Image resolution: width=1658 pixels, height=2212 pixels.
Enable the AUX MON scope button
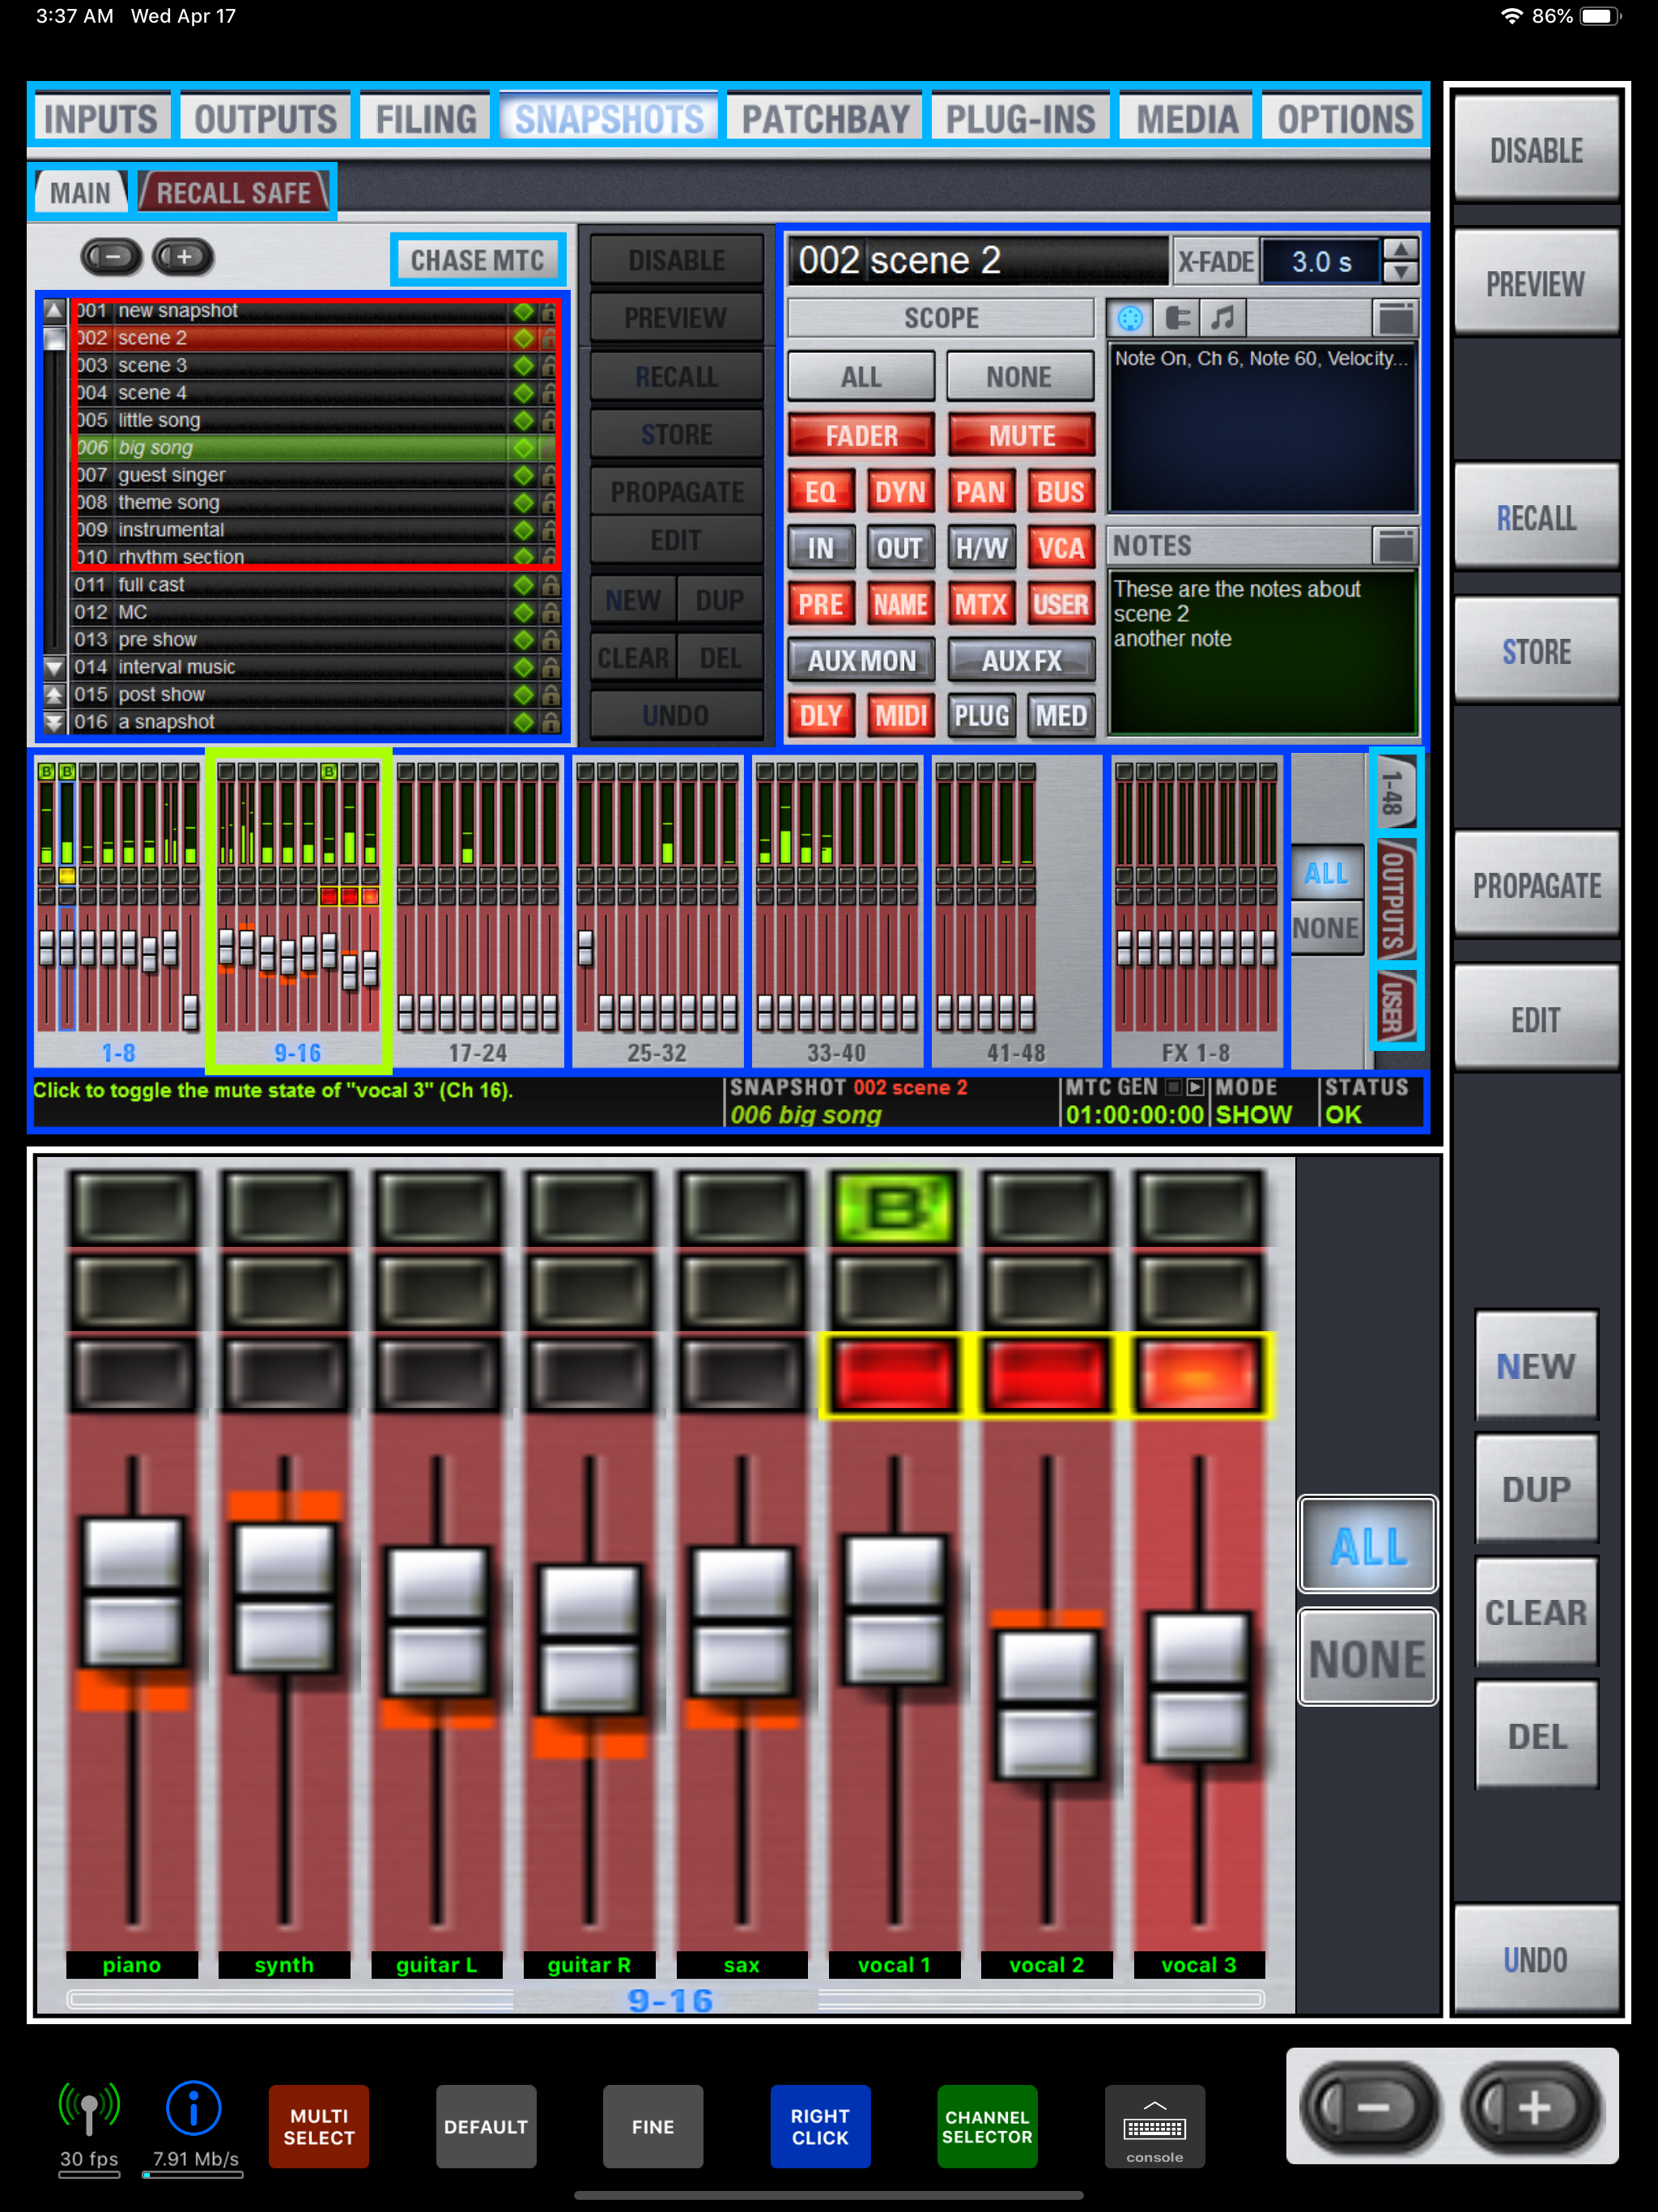tap(861, 661)
